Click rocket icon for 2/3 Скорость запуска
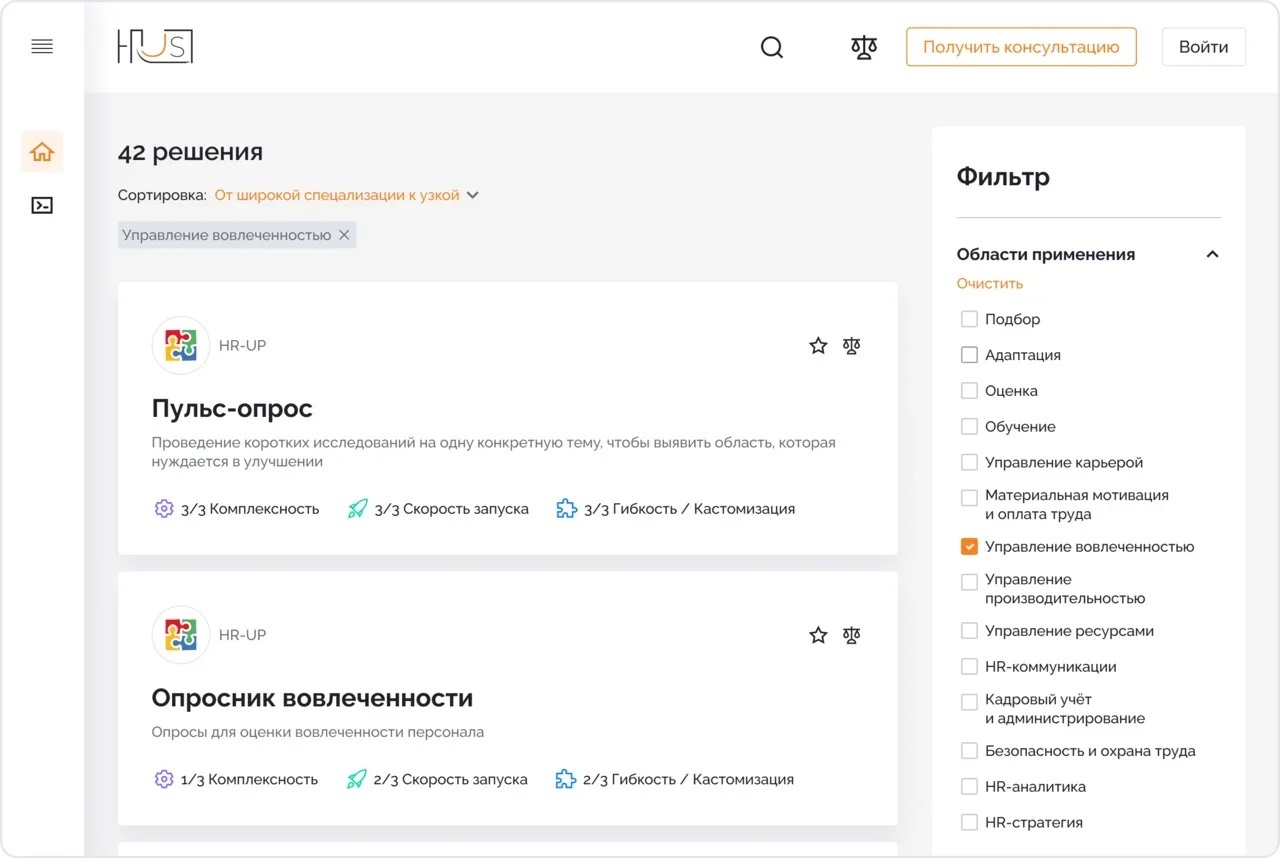 pyautogui.click(x=357, y=779)
